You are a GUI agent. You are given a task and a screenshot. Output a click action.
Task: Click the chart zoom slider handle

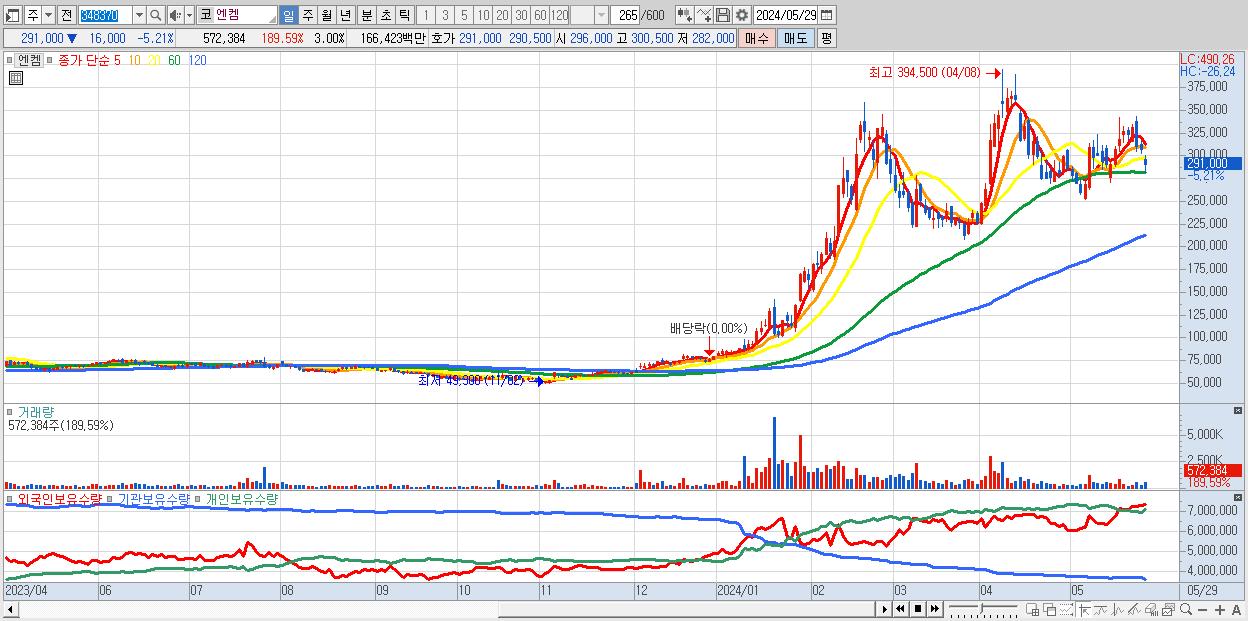[981, 609]
